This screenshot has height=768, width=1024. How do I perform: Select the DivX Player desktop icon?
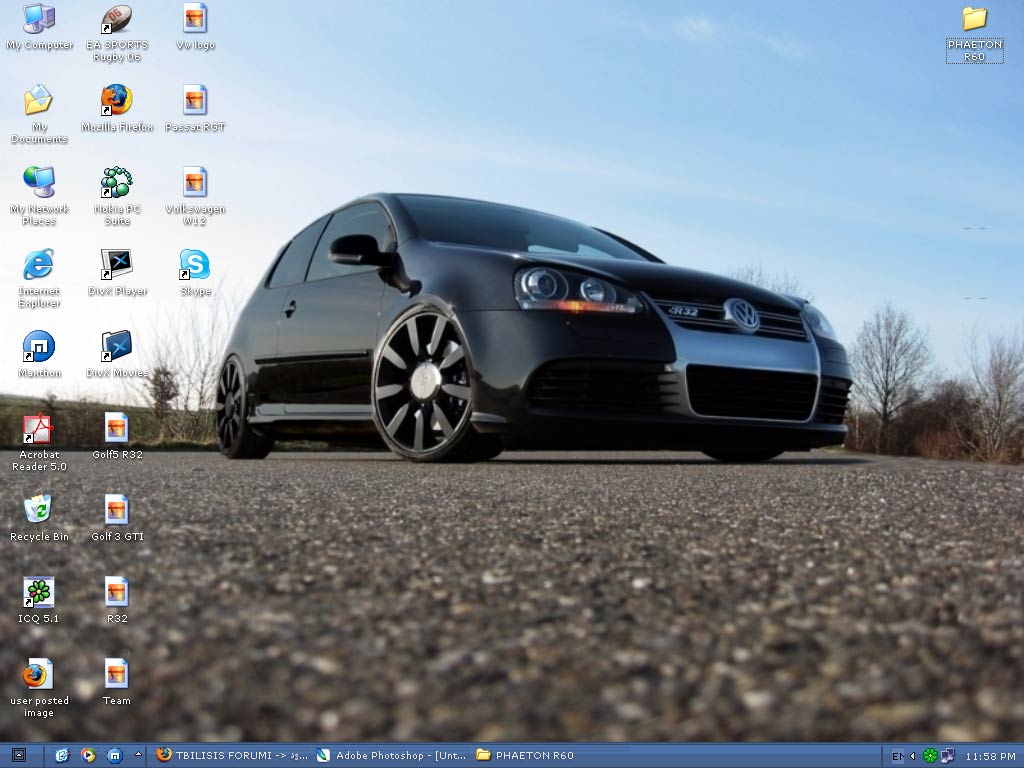[x=117, y=265]
